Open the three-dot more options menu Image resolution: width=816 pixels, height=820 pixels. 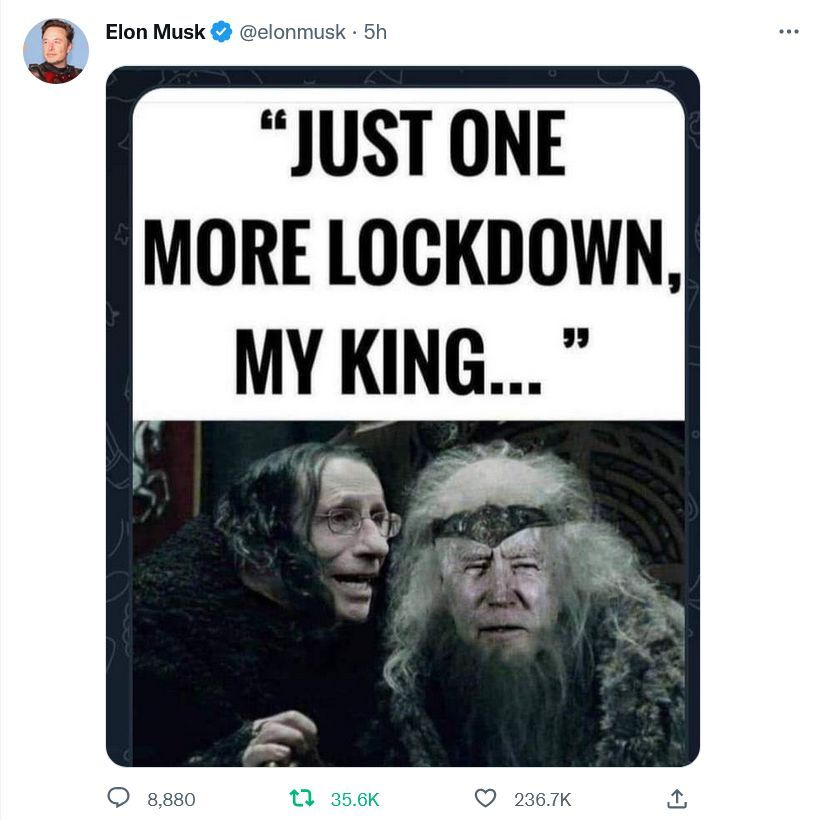point(789,32)
